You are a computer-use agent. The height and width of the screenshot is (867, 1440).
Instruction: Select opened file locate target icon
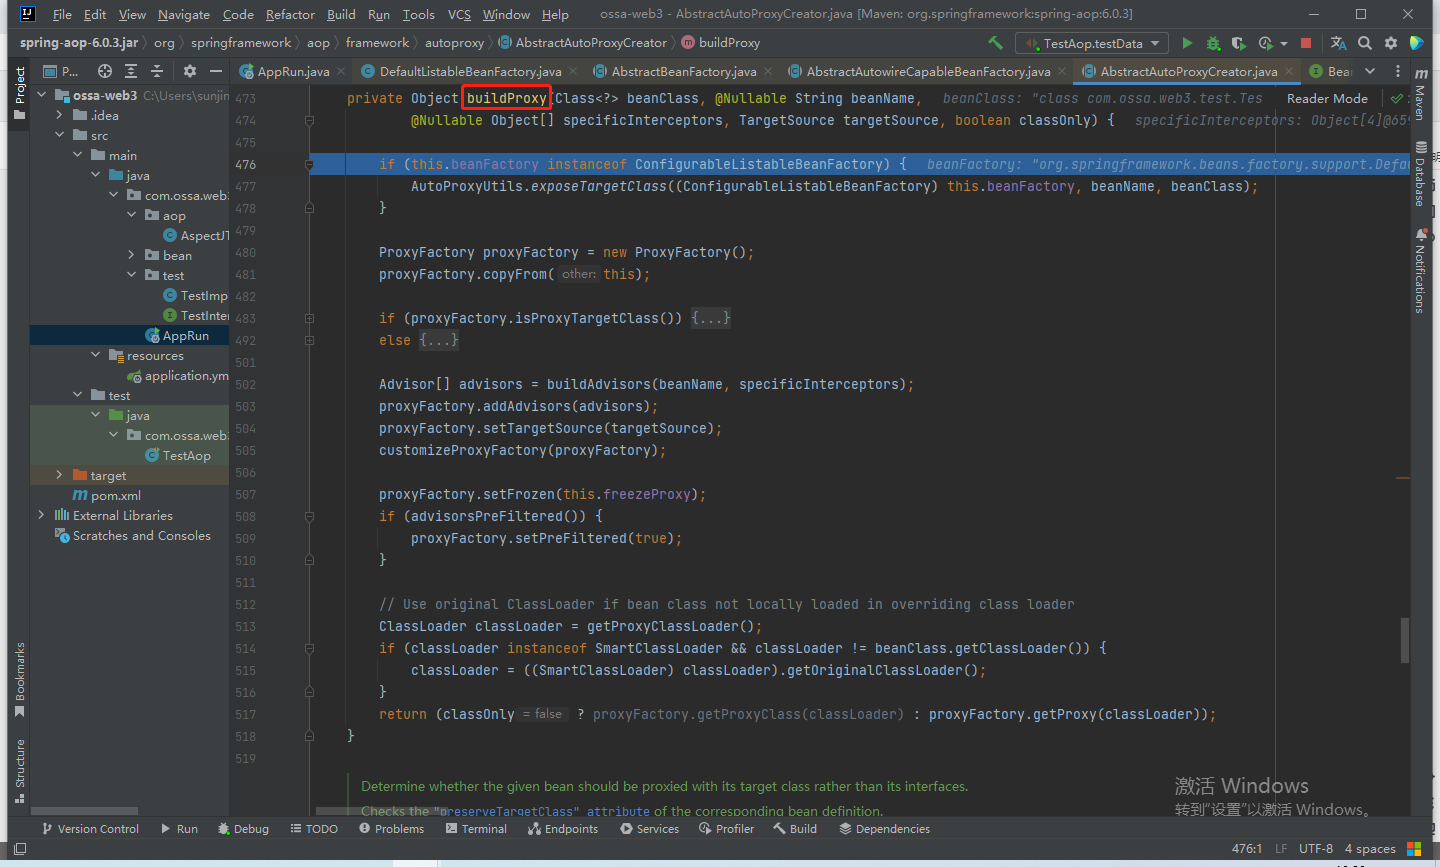pos(105,71)
